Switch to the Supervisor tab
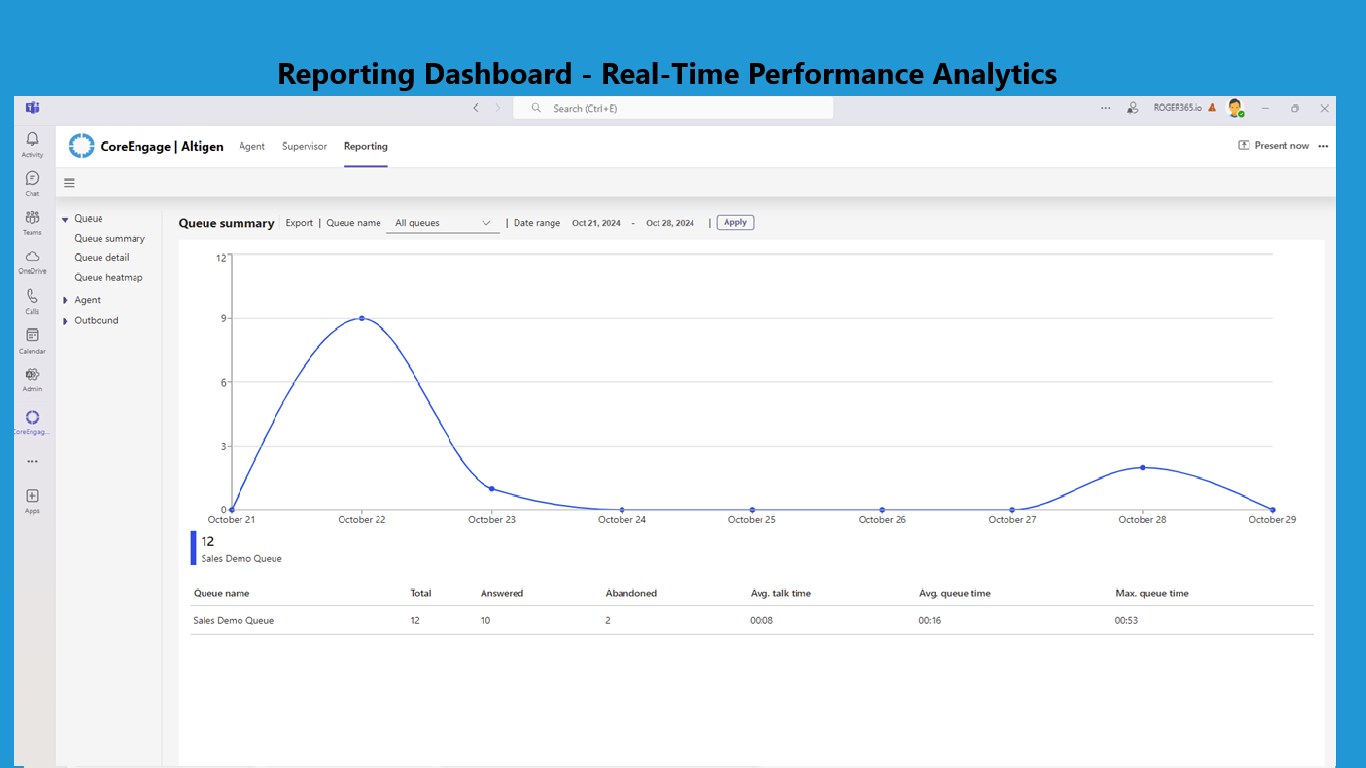 (304, 146)
